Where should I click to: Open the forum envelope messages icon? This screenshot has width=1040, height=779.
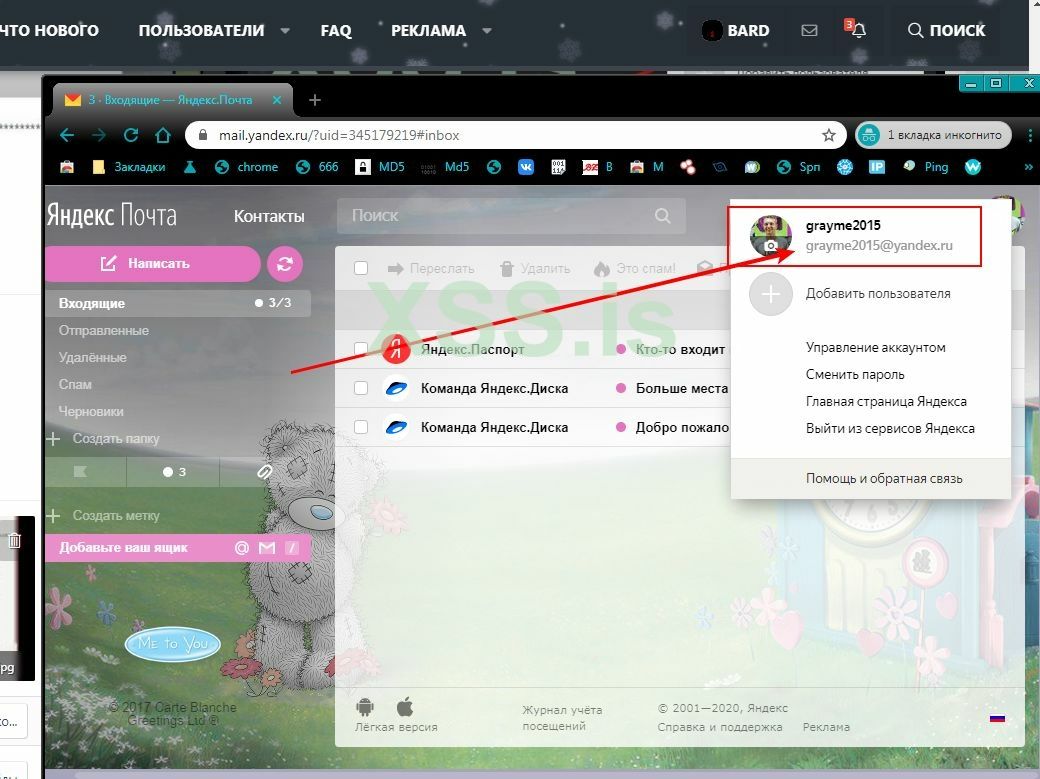[x=809, y=31]
